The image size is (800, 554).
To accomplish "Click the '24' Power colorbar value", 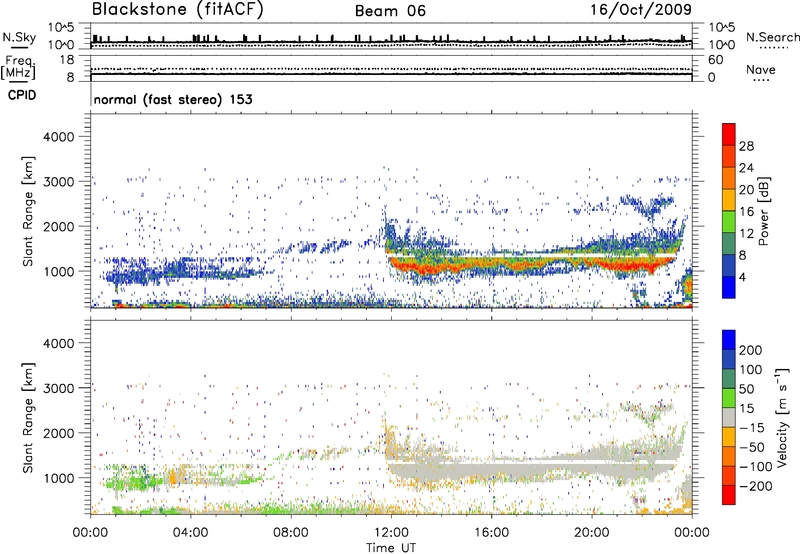I will (746, 168).
